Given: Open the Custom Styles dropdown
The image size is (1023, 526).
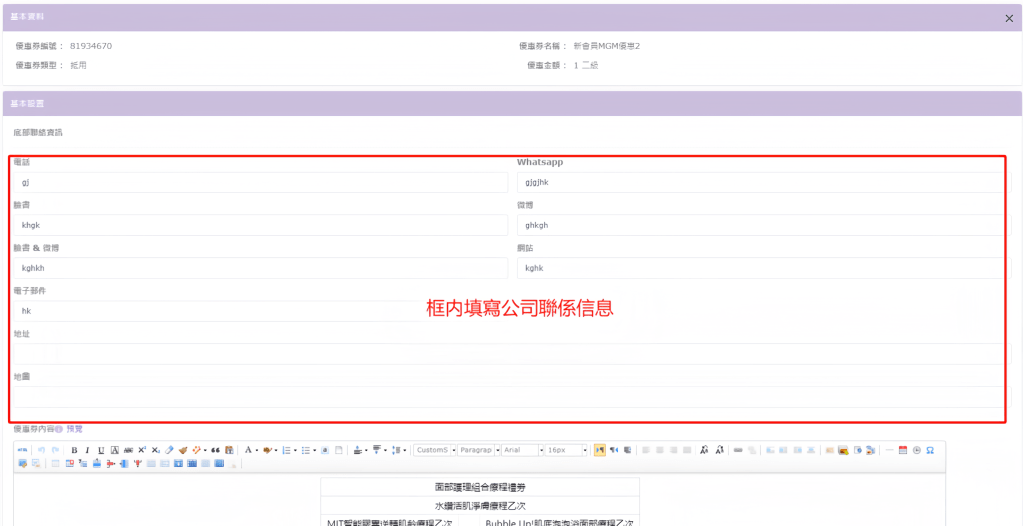Looking at the screenshot, I should pyautogui.click(x=434, y=450).
